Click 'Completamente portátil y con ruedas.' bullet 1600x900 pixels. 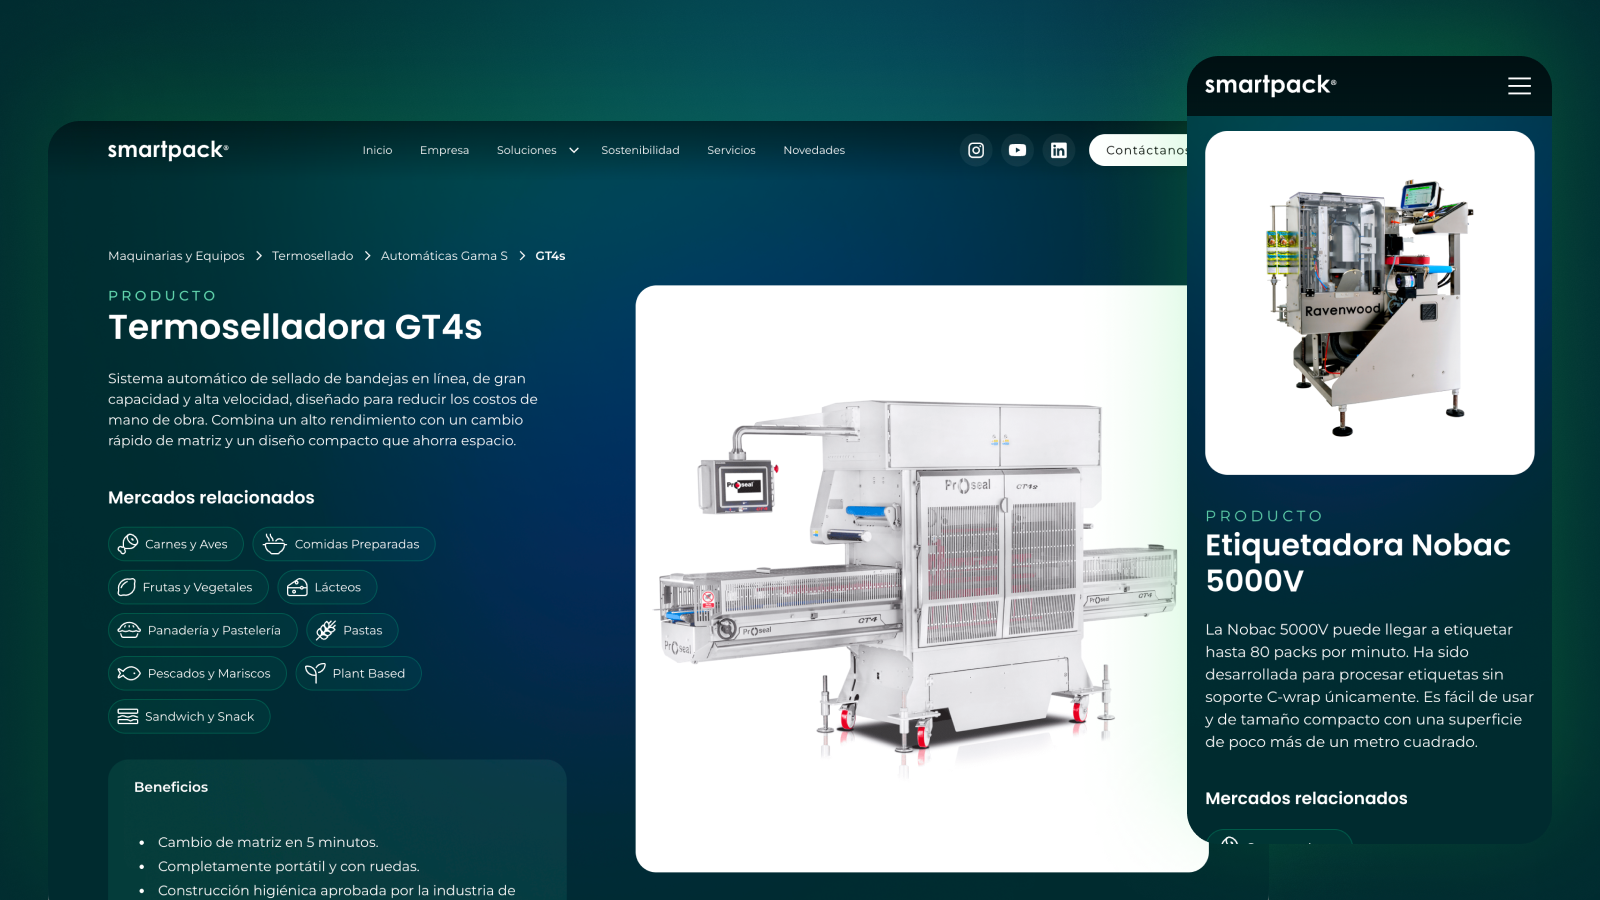[x=288, y=866]
